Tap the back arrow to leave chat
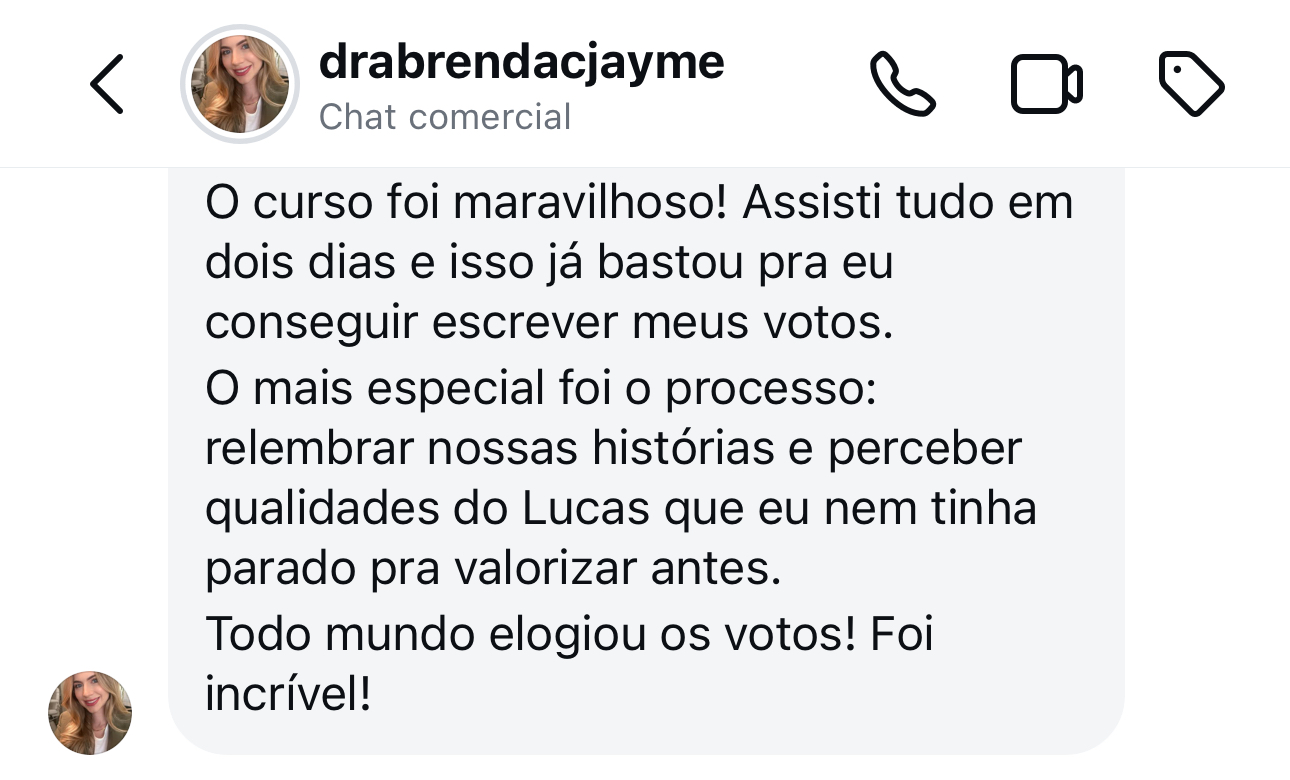Image resolution: width=1290 pixels, height=780 pixels. click(107, 85)
